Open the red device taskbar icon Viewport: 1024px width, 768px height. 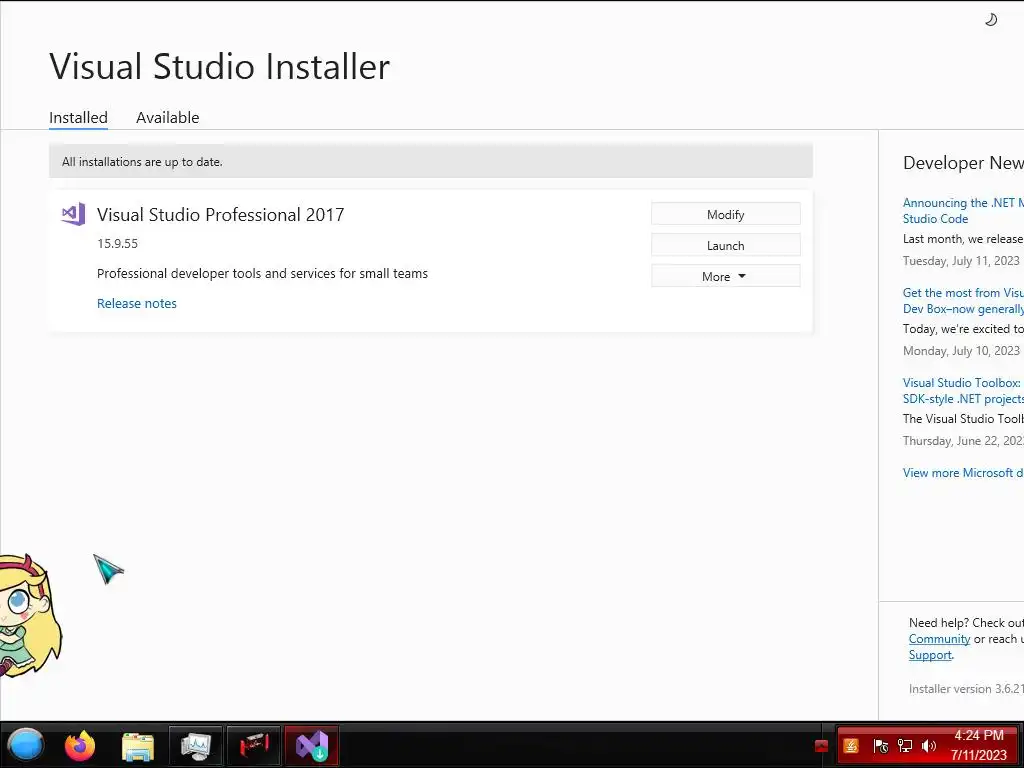pyautogui.click(x=253, y=746)
